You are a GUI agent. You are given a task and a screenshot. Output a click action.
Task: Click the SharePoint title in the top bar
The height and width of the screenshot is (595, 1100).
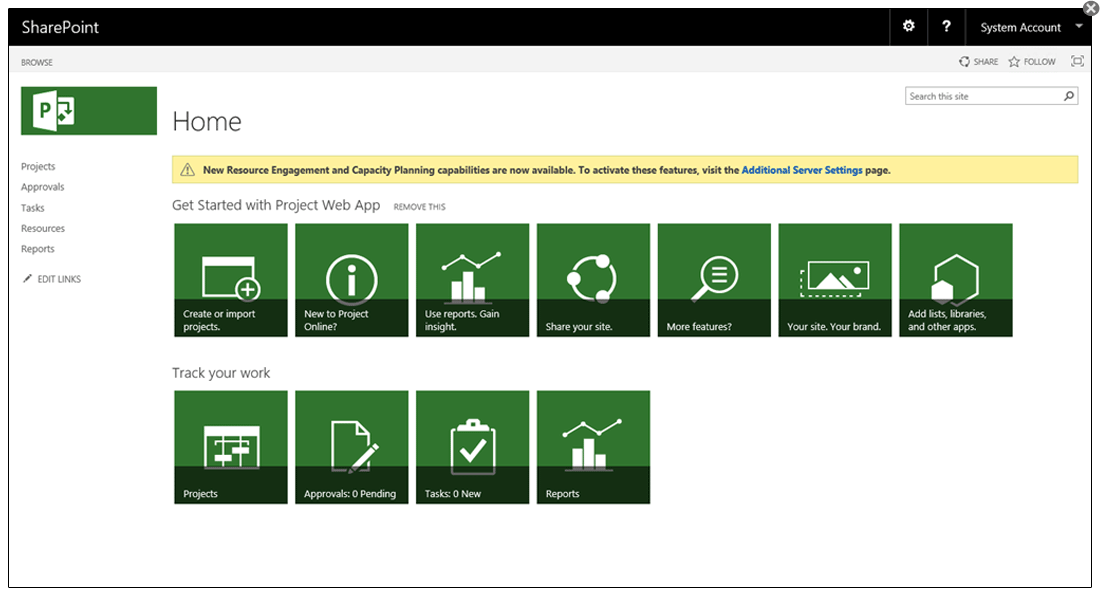pos(60,27)
